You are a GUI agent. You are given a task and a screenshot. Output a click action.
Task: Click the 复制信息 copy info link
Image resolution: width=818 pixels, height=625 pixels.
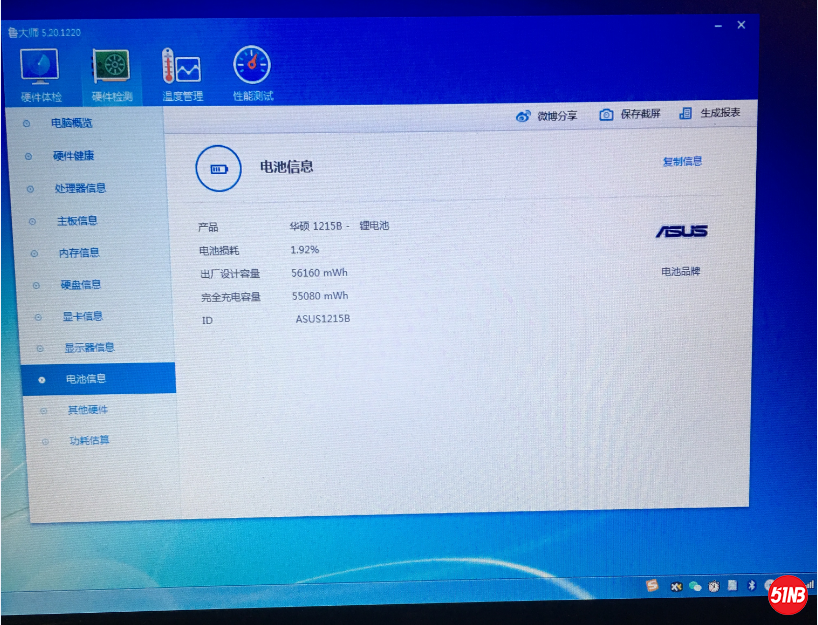[x=682, y=161]
